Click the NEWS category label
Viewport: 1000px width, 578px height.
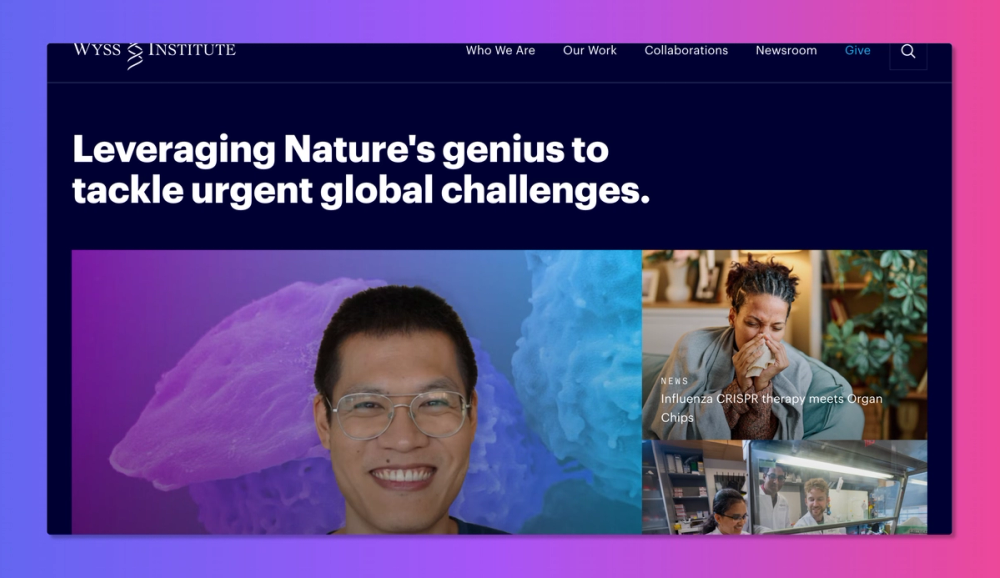674,381
